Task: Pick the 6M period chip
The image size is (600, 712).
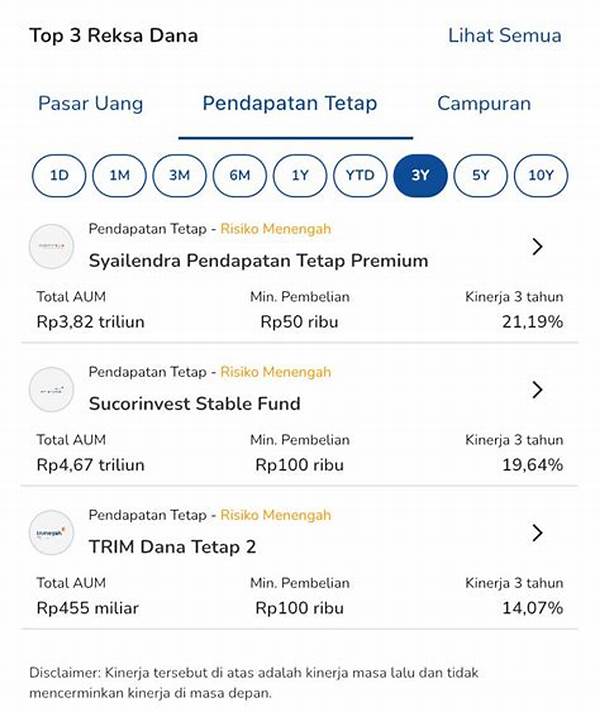Action: click(x=240, y=175)
